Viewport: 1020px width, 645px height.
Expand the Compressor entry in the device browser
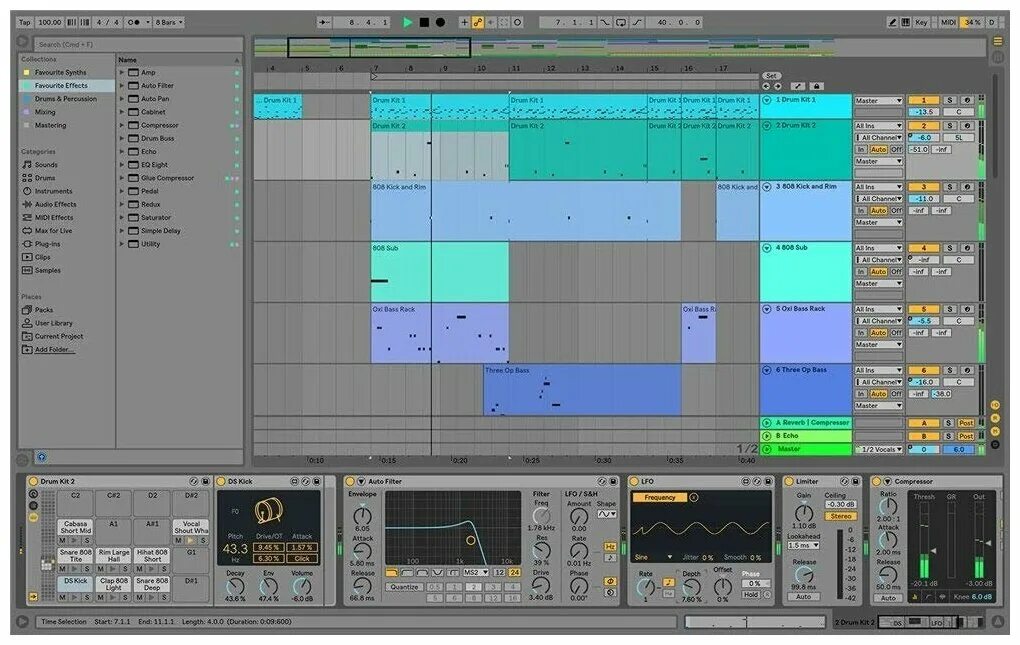click(121, 125)
